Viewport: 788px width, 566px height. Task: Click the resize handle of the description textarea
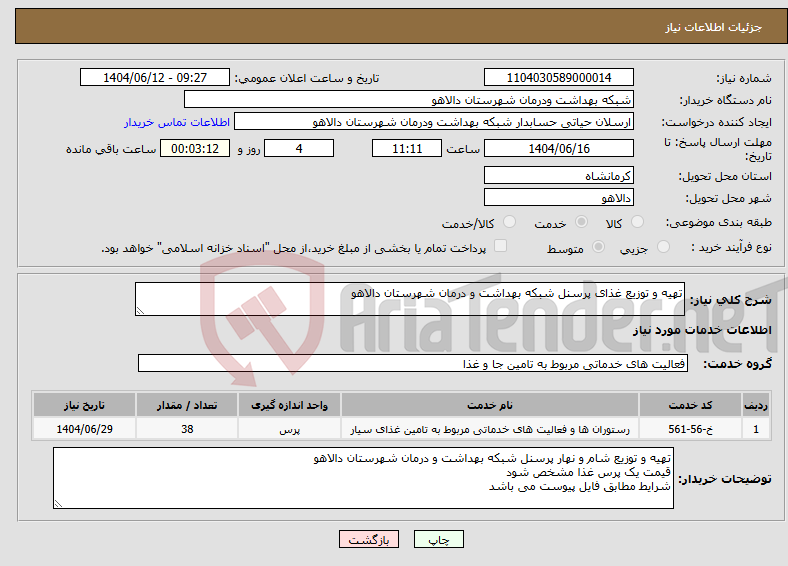[x=140, y=311]
